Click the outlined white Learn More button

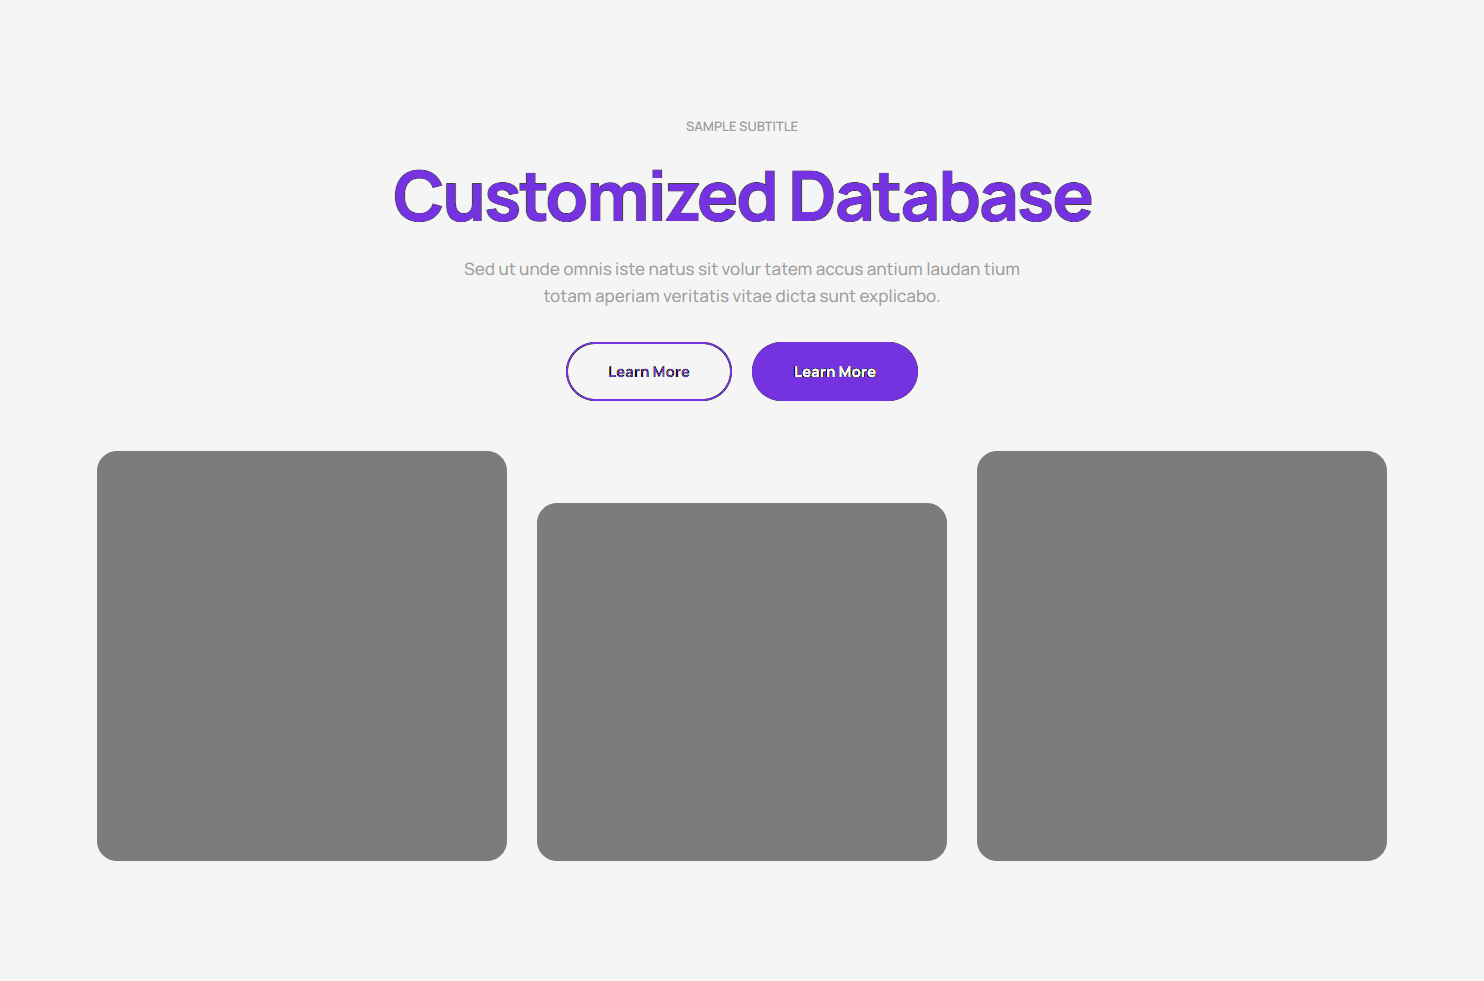click(648, 371)
